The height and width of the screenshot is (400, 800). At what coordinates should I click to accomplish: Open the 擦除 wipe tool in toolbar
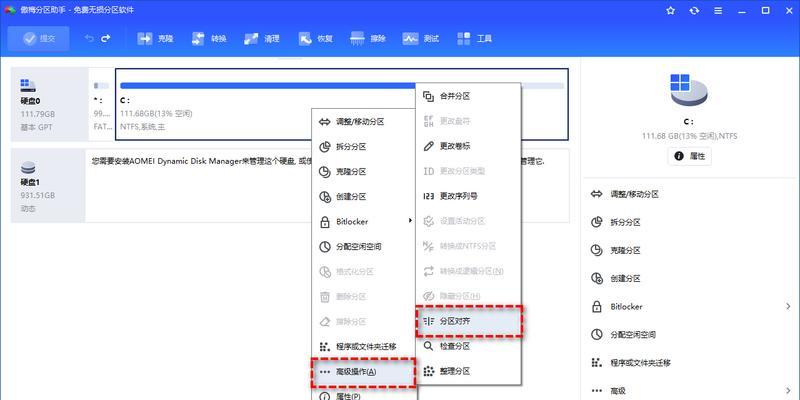coord(368,38)
